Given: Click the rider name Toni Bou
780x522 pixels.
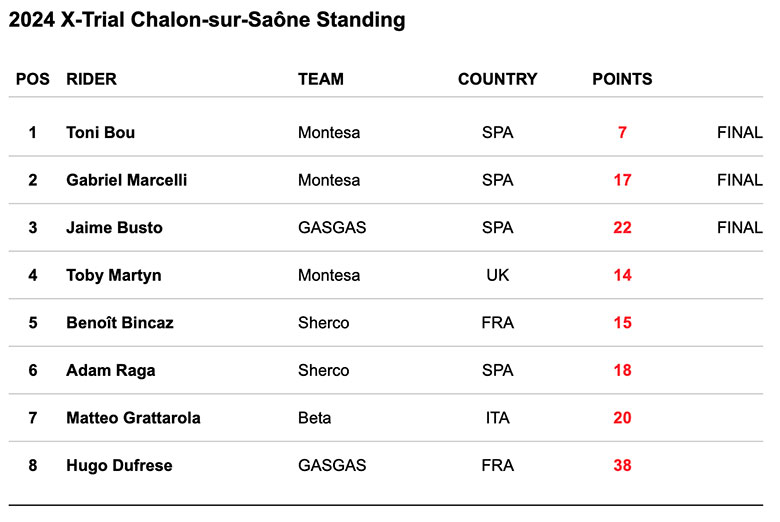Looking at the screenshot, I should coord(100,132).
